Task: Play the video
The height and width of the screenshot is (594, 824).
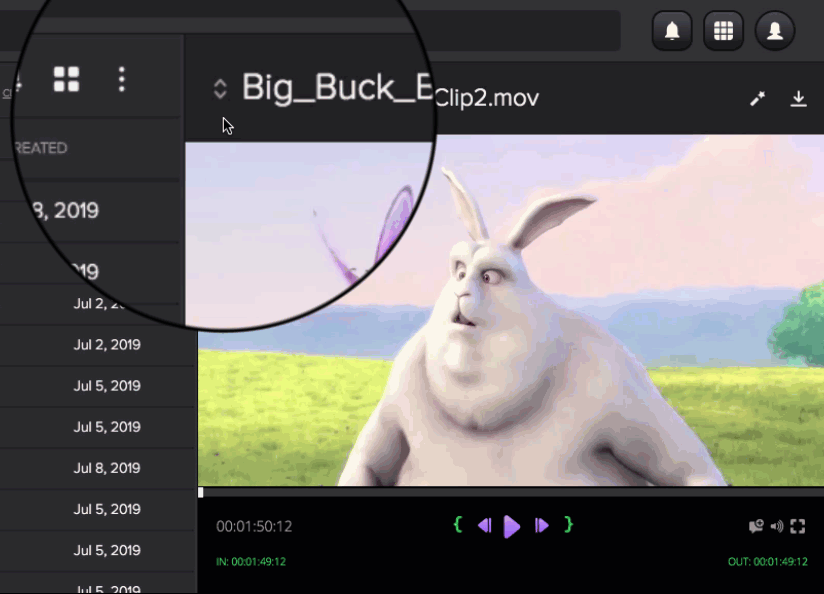Action: [x=512, y=526]
